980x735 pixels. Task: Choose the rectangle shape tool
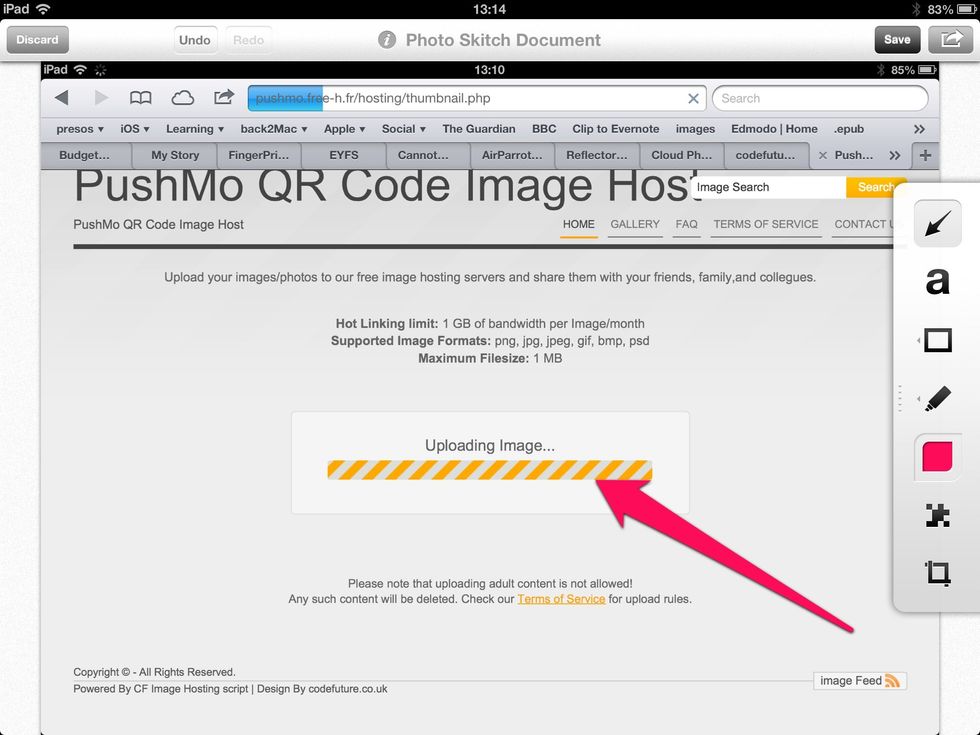click(938, 341)
